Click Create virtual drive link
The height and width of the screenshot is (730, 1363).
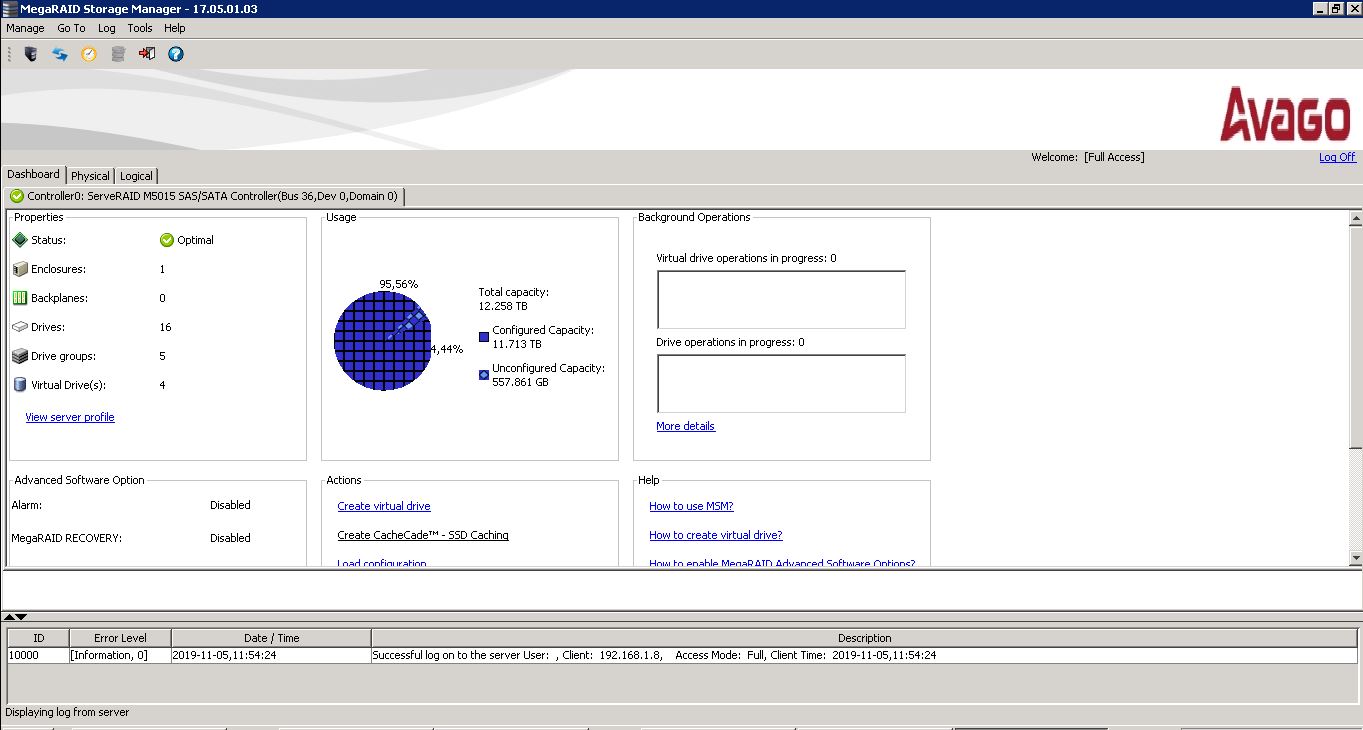pos(384,506)
